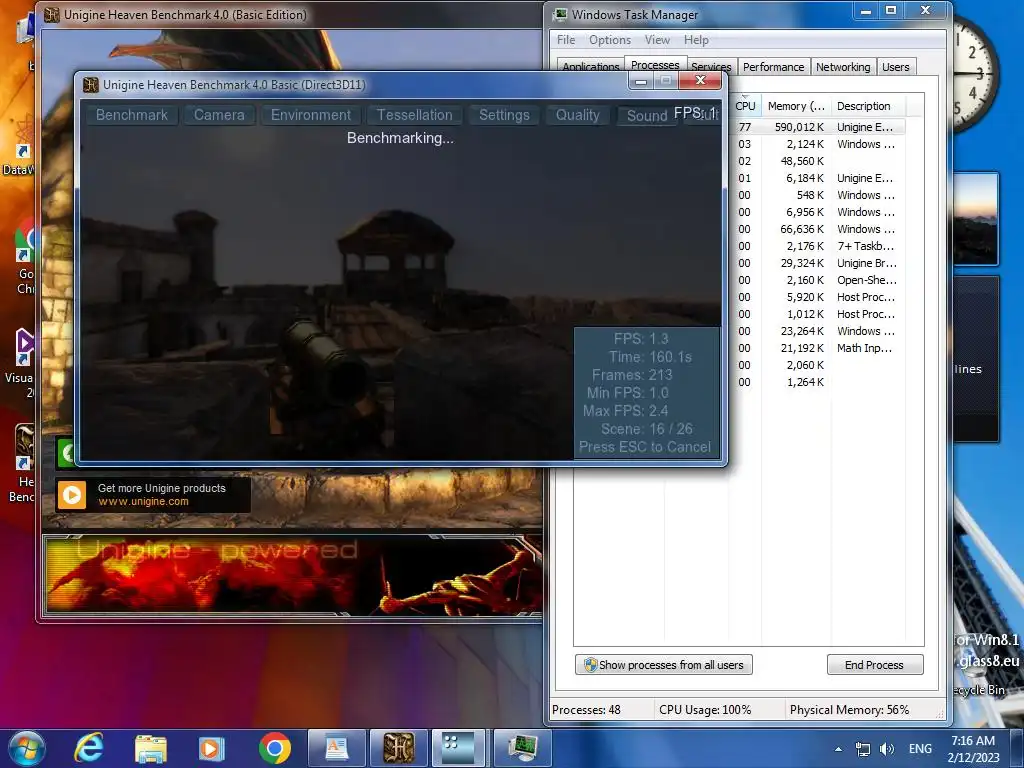Screen dimensions: 1024x768
Task: Open the slideshow gadget thumbnail
Action: [x=976, y=219]
